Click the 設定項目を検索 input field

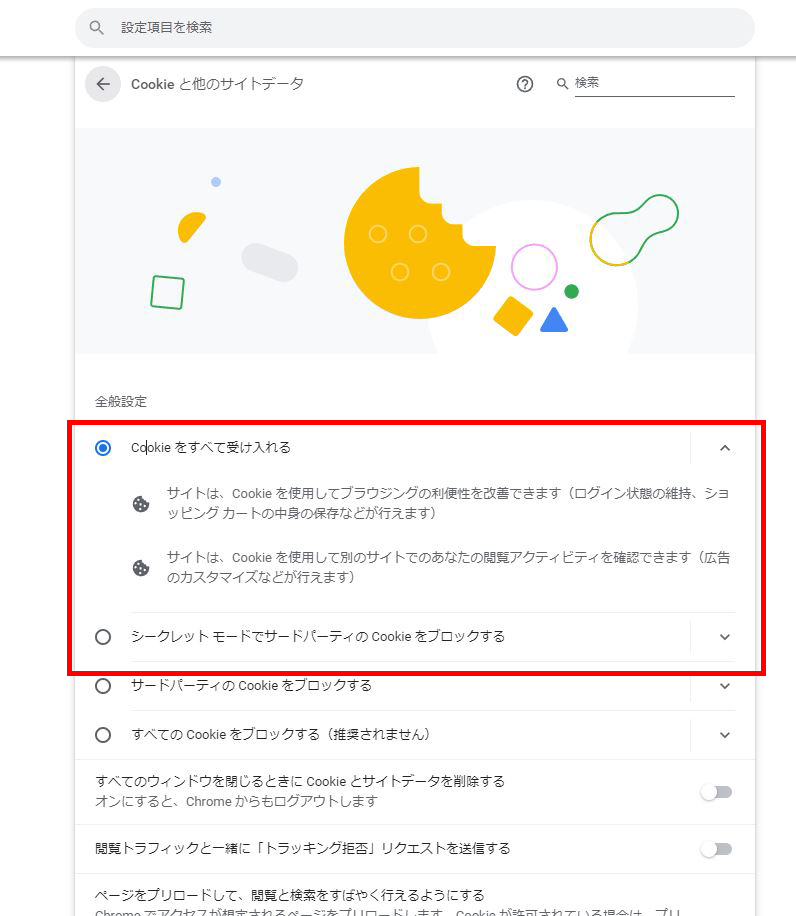pos(300,27)
